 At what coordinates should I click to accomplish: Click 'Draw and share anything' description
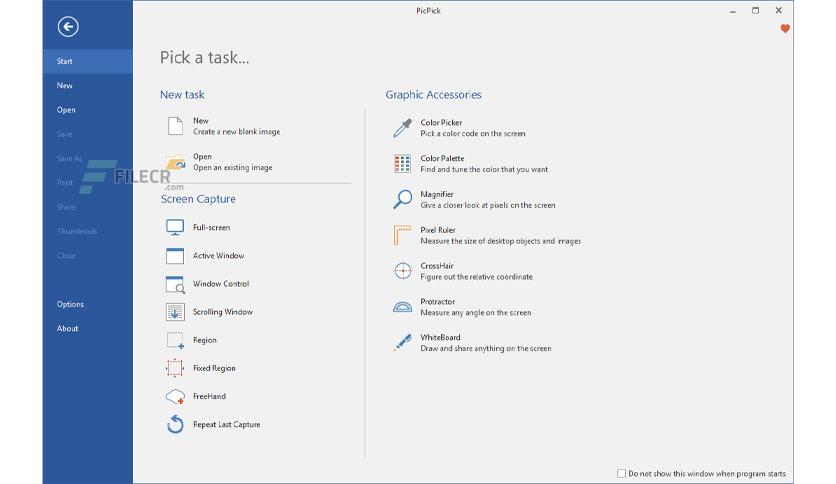[x=486, y=348]
